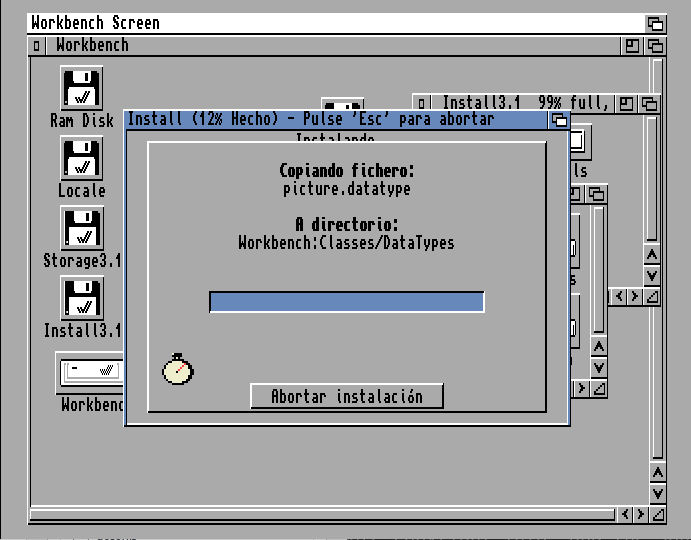
Task: Click the Workbench window's horizontal scrollbar track
Action: [x=320, y=515]
